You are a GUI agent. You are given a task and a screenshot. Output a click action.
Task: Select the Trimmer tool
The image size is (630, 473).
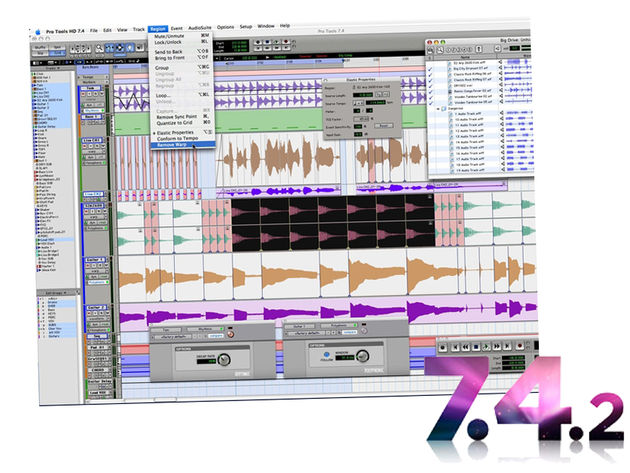(x=109, y=48)
